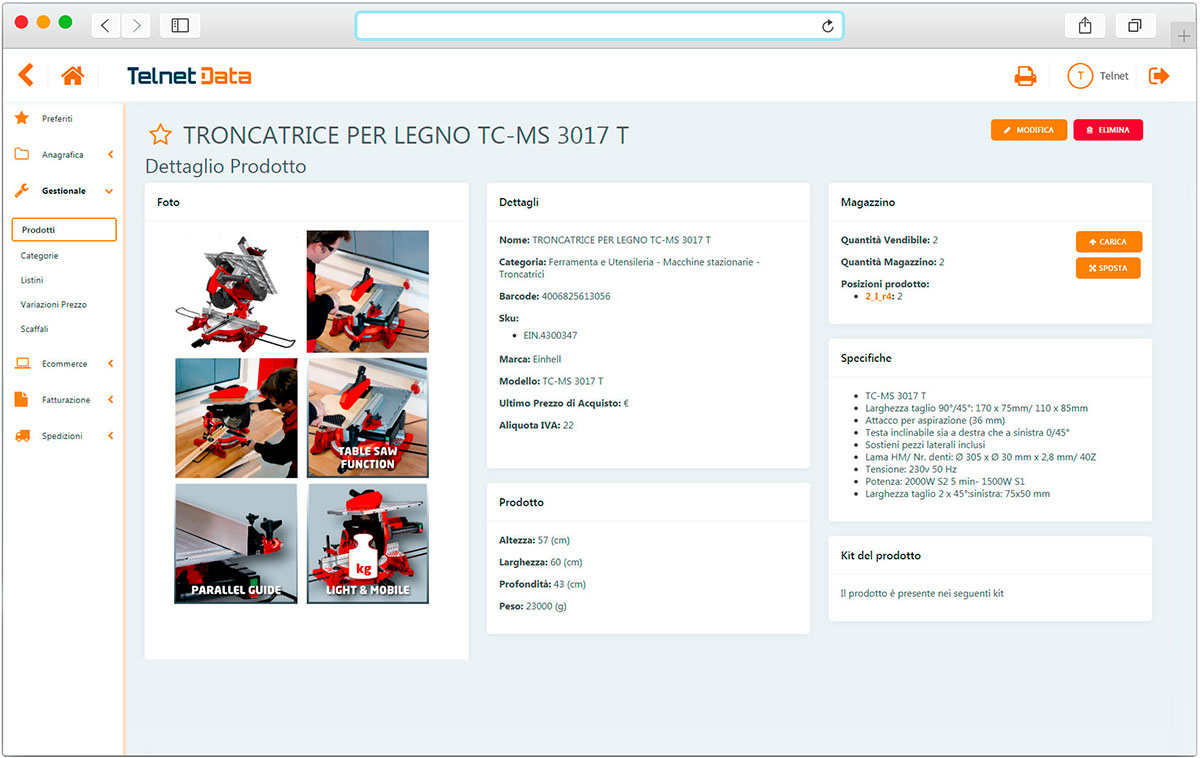Open the first product photo of the saw
The height and width of the screenshot is (758, 1200).
tap(236, 291)
